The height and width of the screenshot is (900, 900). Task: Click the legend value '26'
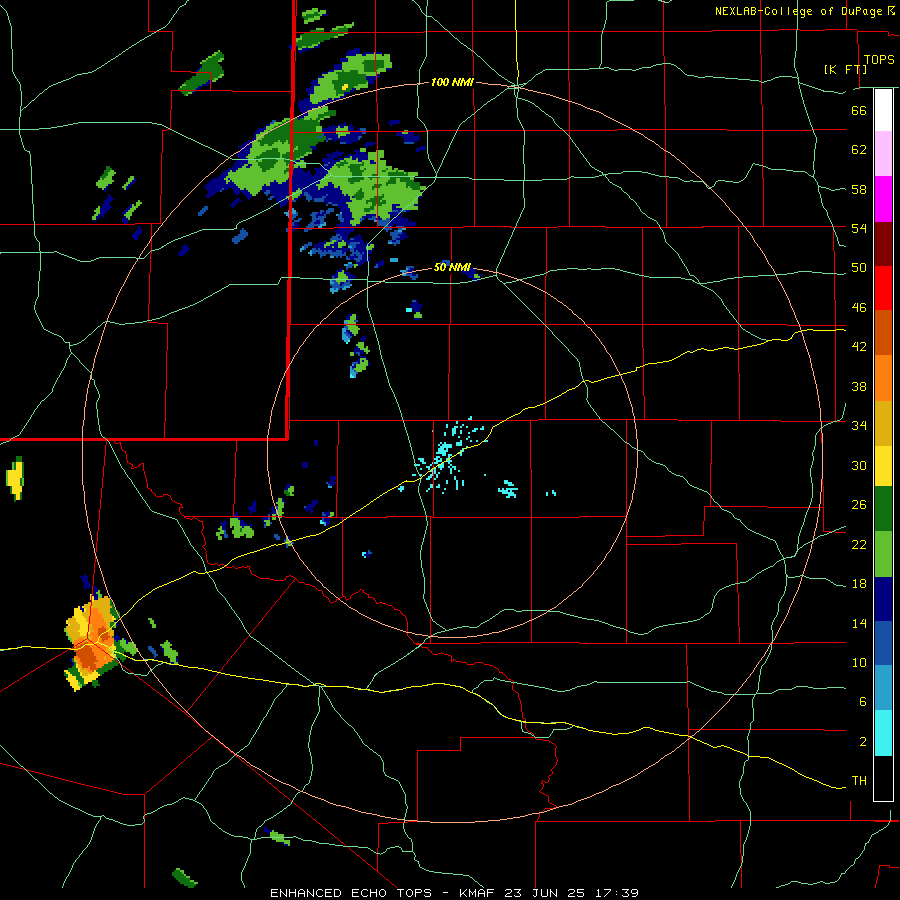859,505
